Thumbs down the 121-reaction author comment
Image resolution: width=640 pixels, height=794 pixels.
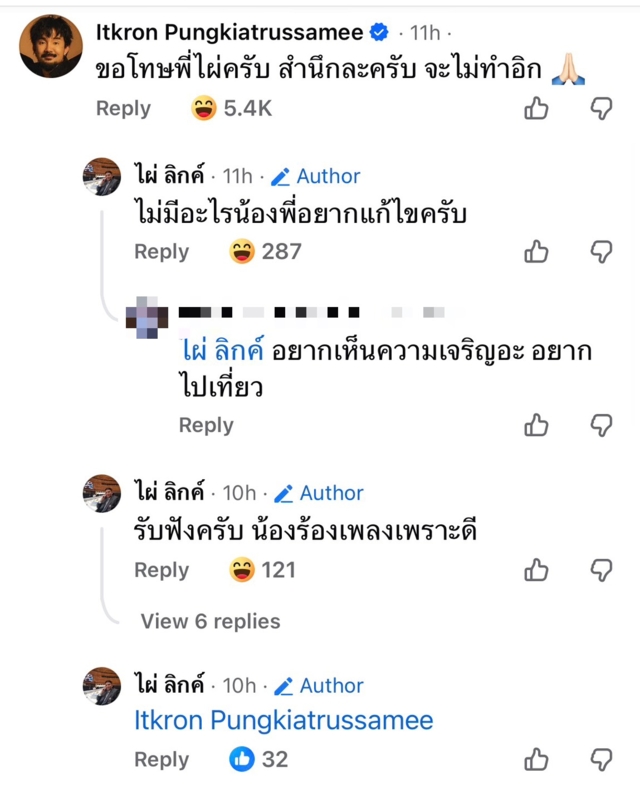tap(601, 570)
